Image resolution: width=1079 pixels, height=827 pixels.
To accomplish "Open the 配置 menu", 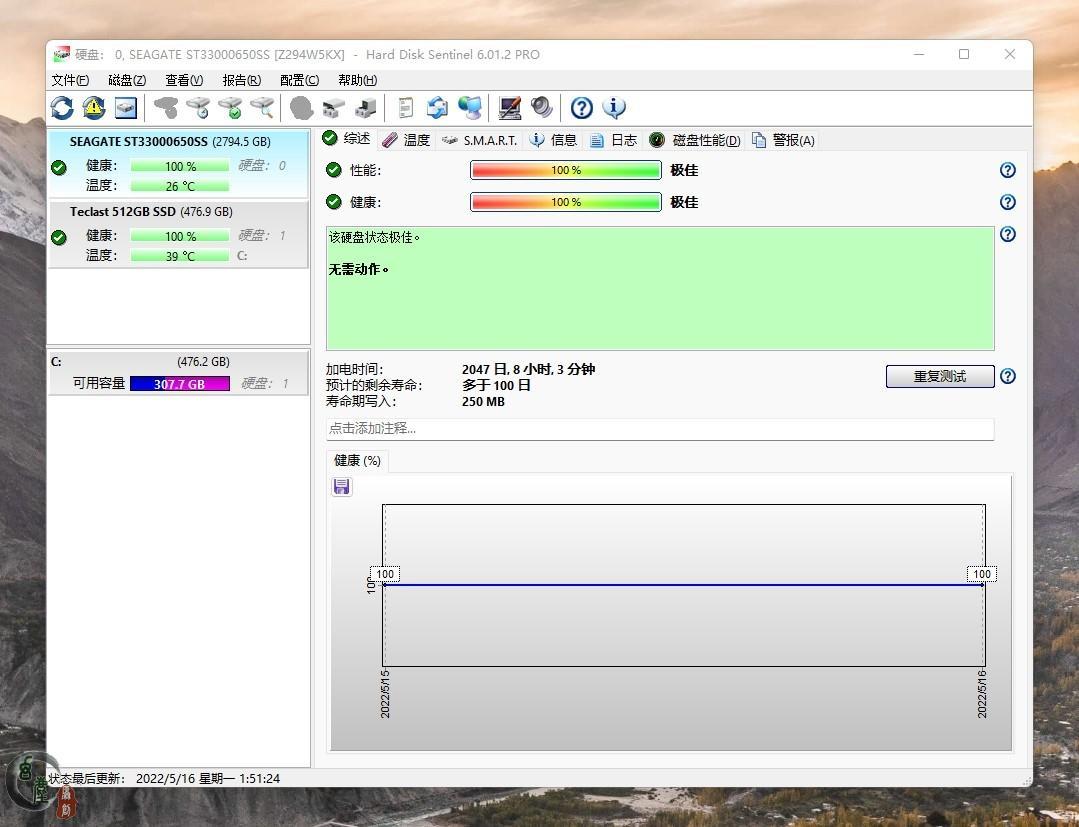I will coord(299,80).
